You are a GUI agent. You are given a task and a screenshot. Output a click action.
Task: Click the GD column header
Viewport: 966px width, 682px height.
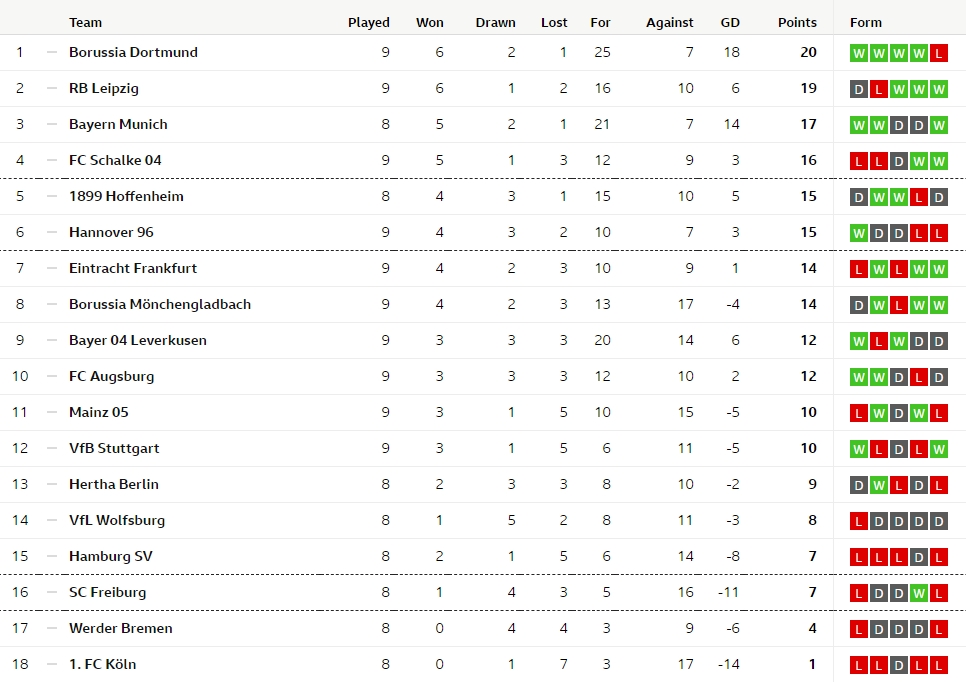pos(730,22)
